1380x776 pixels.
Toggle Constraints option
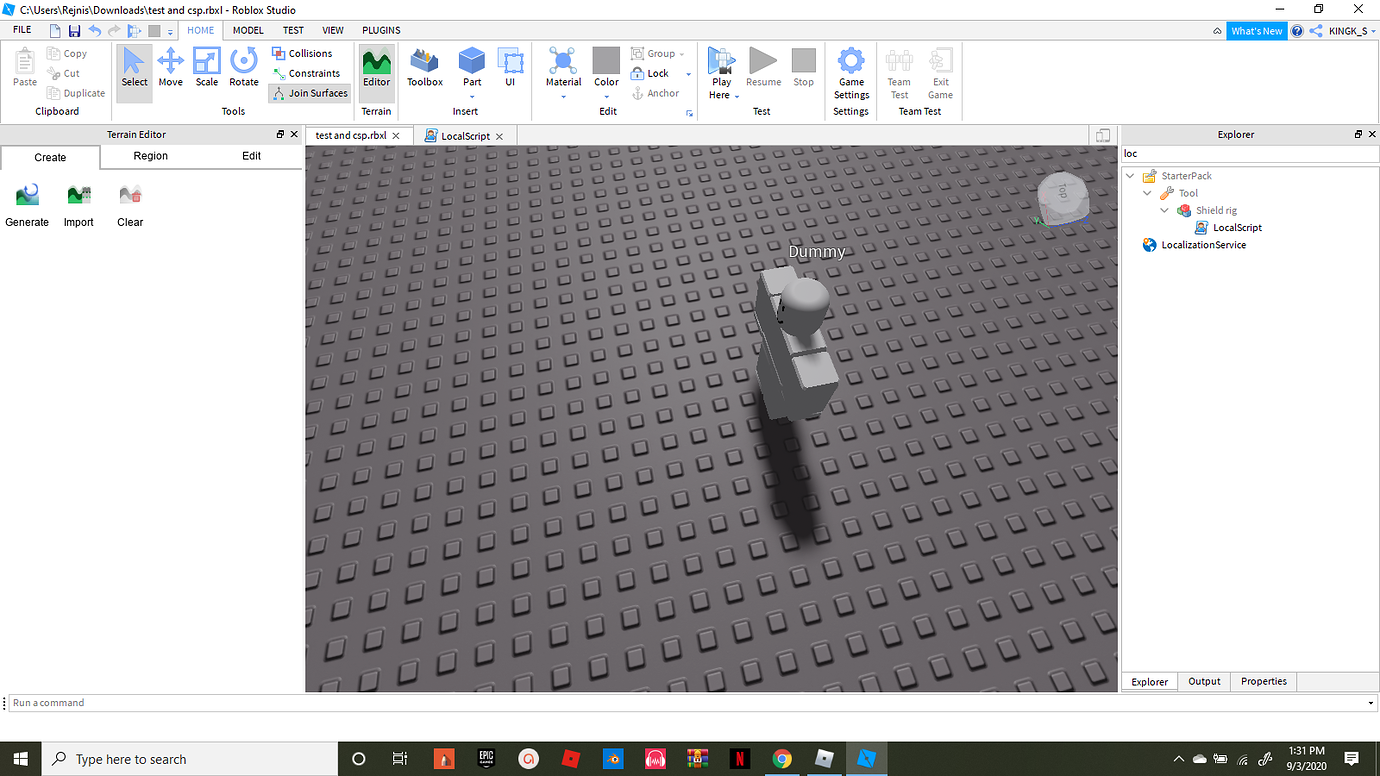[x=306, y=73]
